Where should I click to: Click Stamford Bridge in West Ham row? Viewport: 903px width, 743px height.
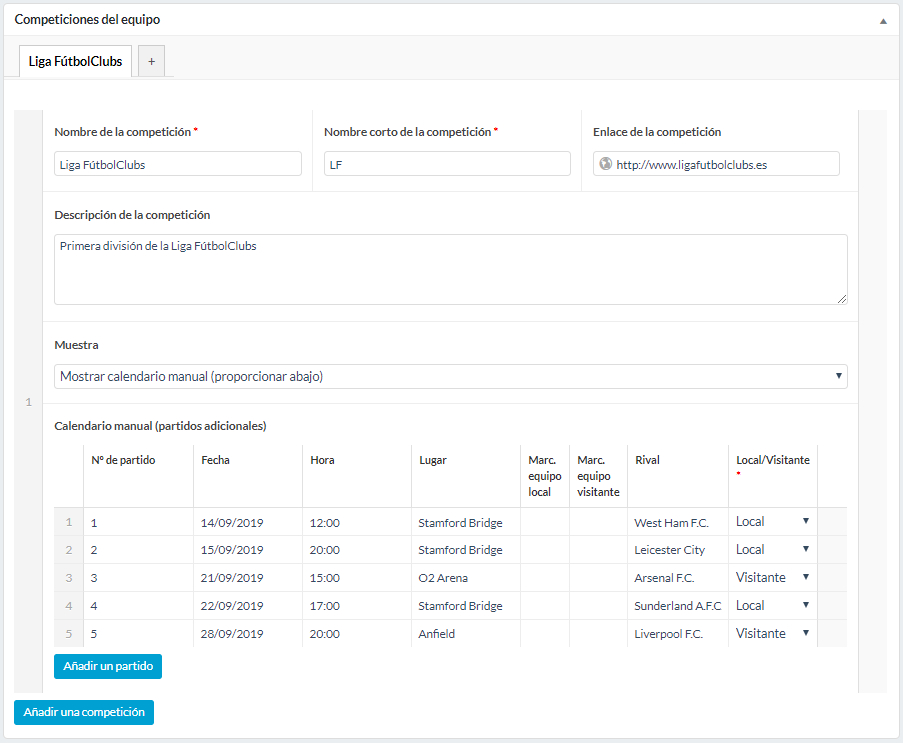click(x=466, y=522)
